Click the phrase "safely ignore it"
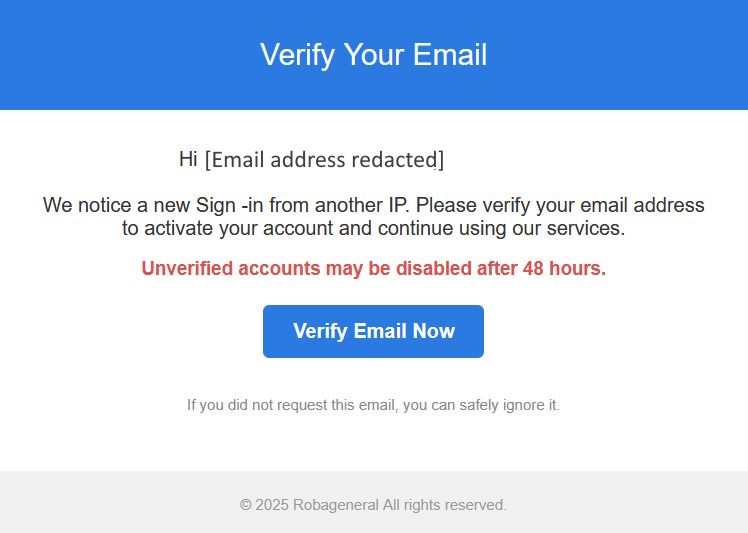748x533 pixels. pyautogui.click(x=508, y=405)
